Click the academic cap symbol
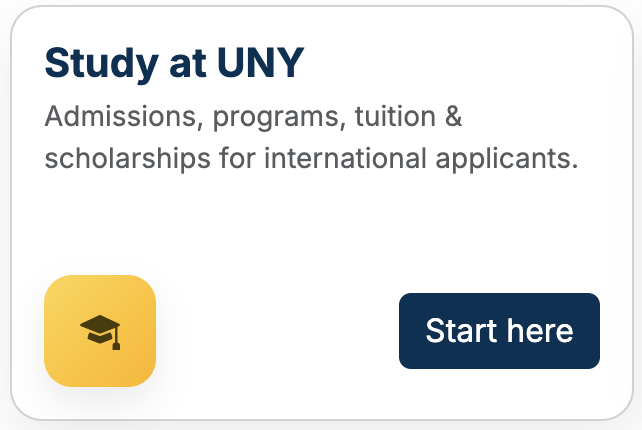The image size is (642, 430). (100, 330)
